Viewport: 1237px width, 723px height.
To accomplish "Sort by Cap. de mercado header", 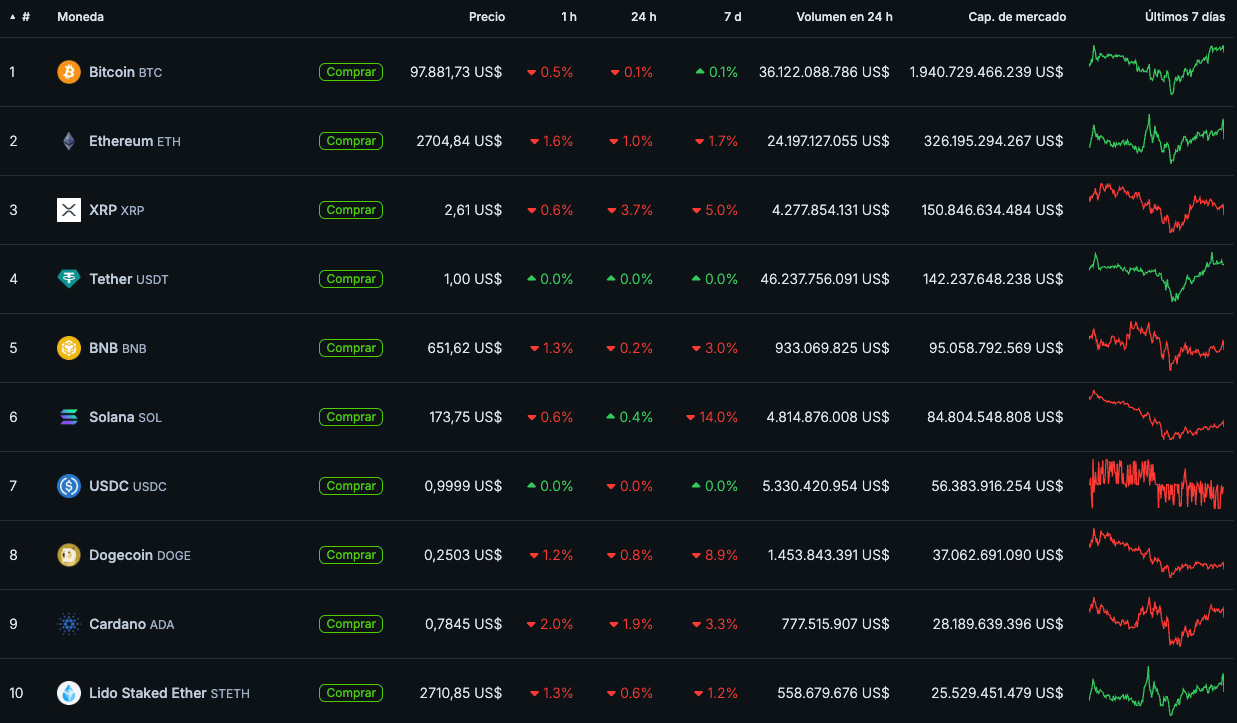I will (1017, 17).
